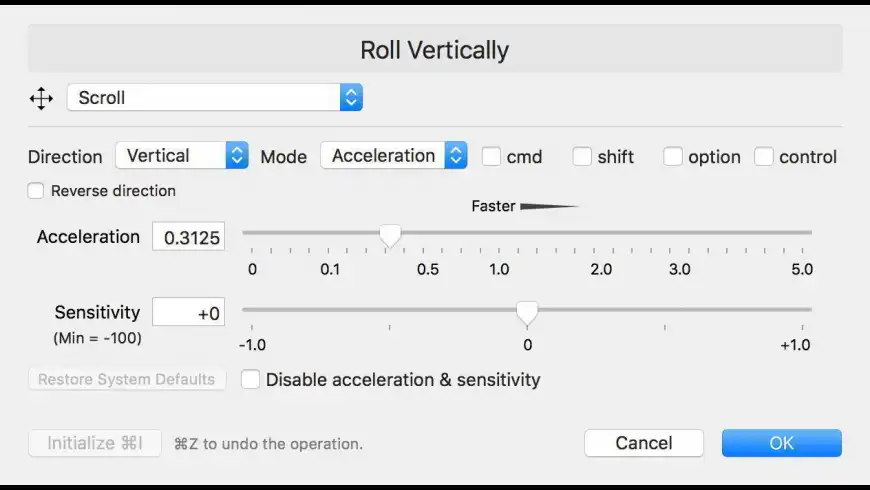The height and width of the screenshot is (490, 870).
Task: Open the Mode Acceleration dropdown
Action: tap(393, 155)
